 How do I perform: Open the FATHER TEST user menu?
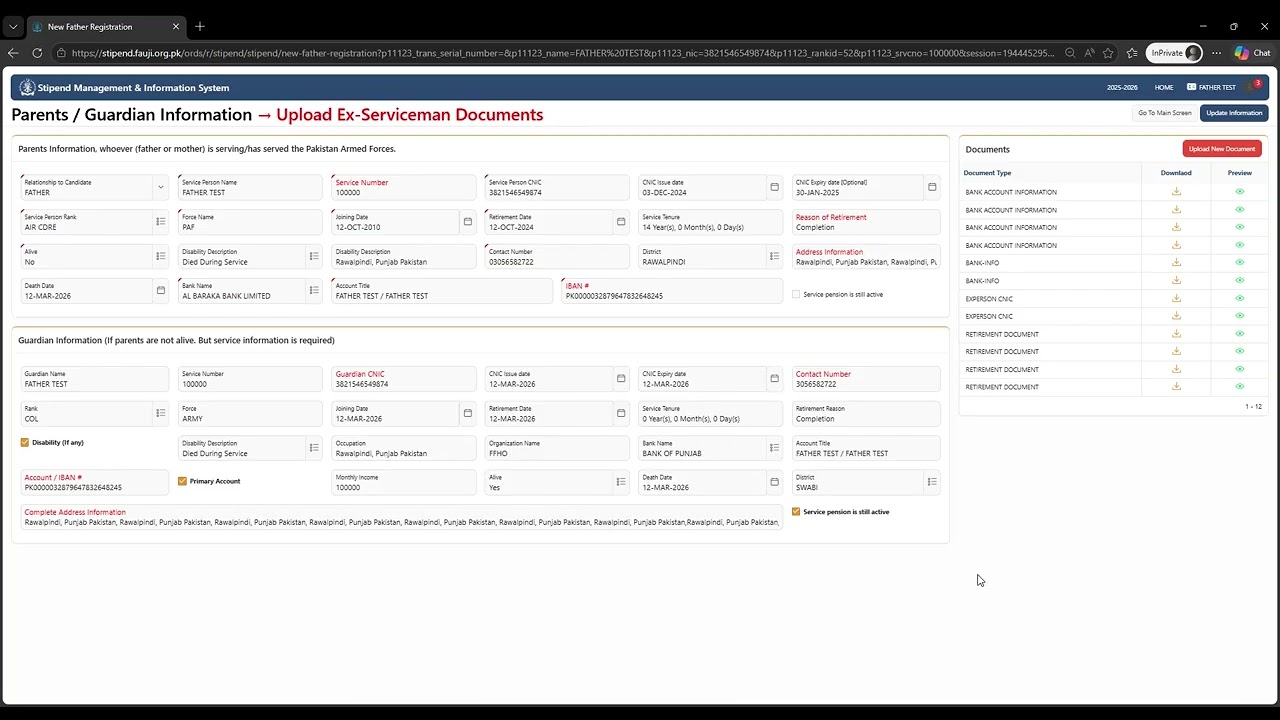coord(1212,87)
